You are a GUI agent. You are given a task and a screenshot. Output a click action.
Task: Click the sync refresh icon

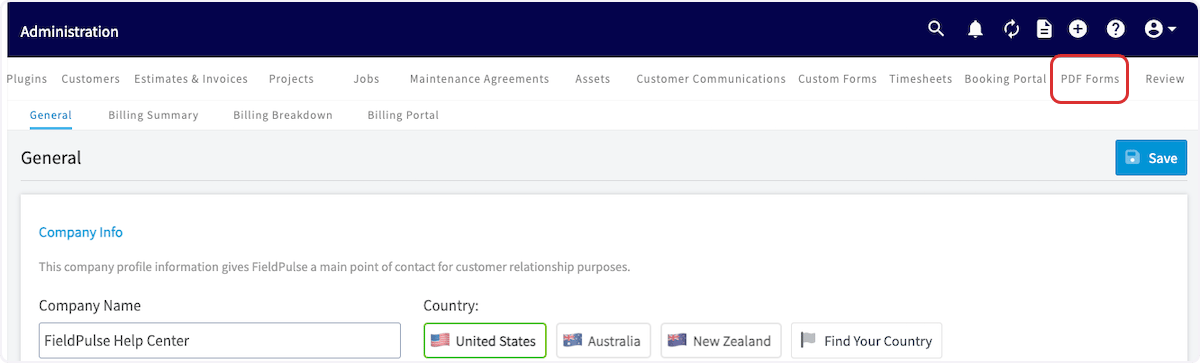(1011, 30)
